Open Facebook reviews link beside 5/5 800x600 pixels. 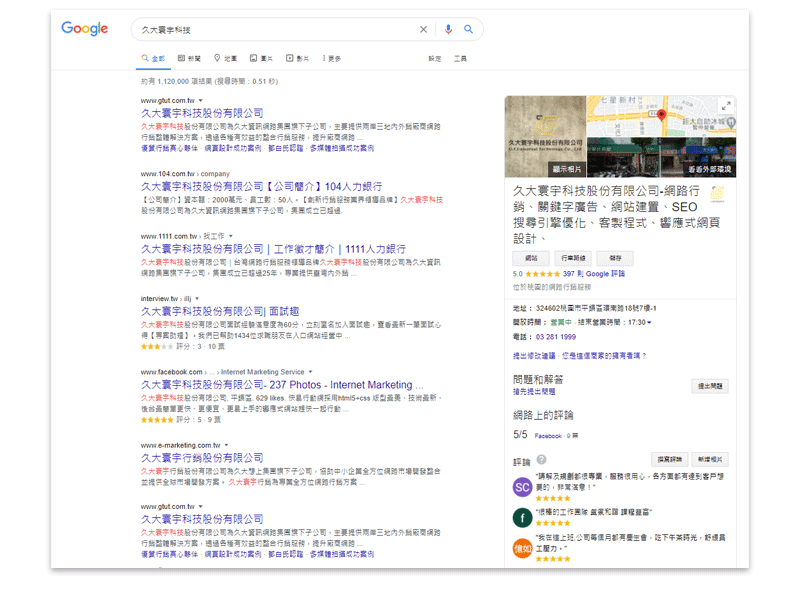click(548, 436)
